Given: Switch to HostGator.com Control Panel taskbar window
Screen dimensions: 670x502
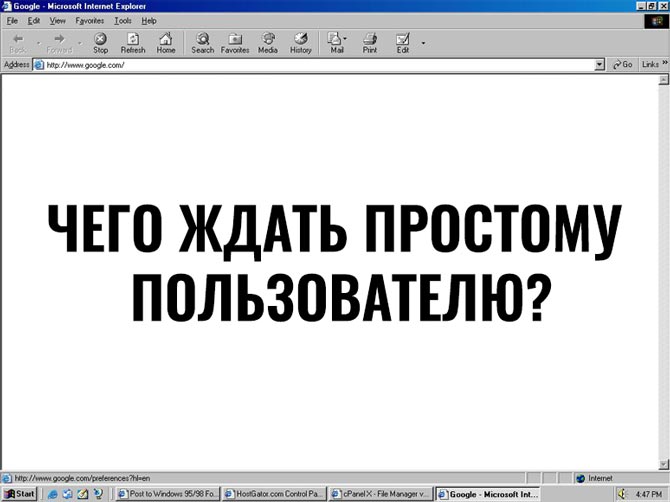Looking at the screenshot, I should click(x=274, y=494).
